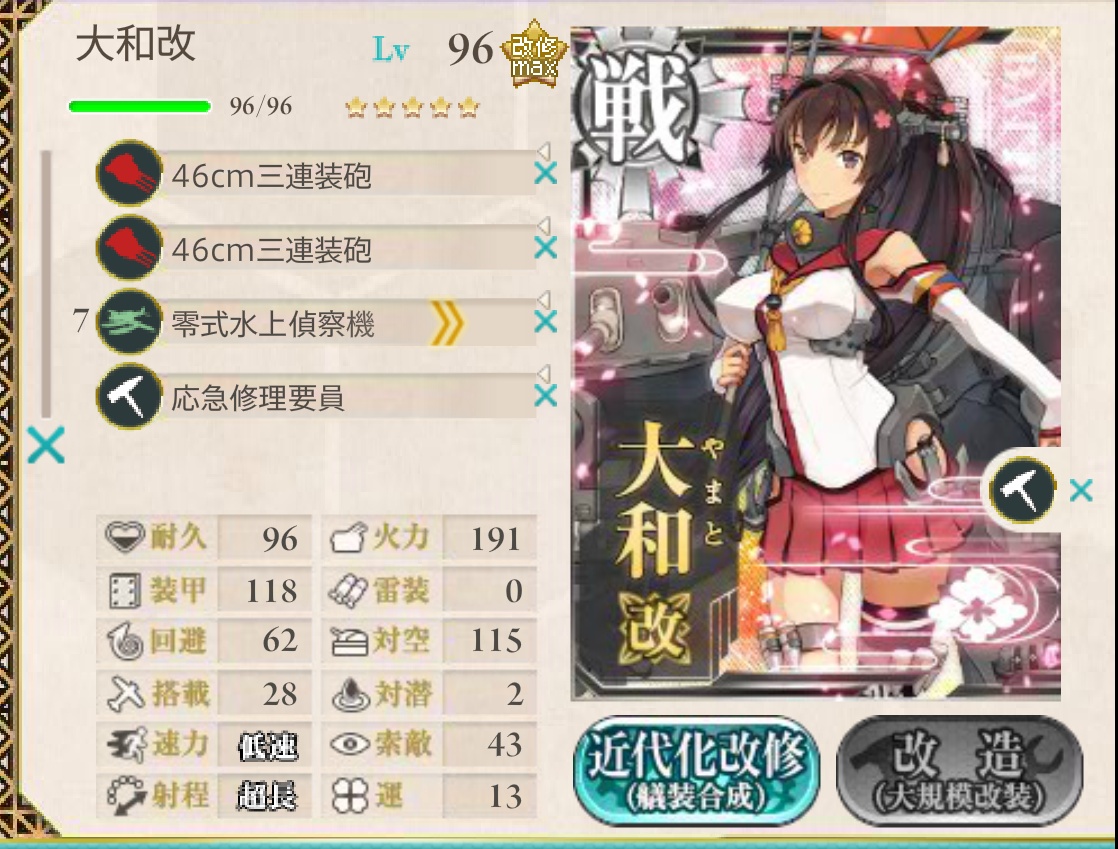Click the 改造 remodel button
This screenshot has width=1118, height=849.
click(x=960, y=771)
